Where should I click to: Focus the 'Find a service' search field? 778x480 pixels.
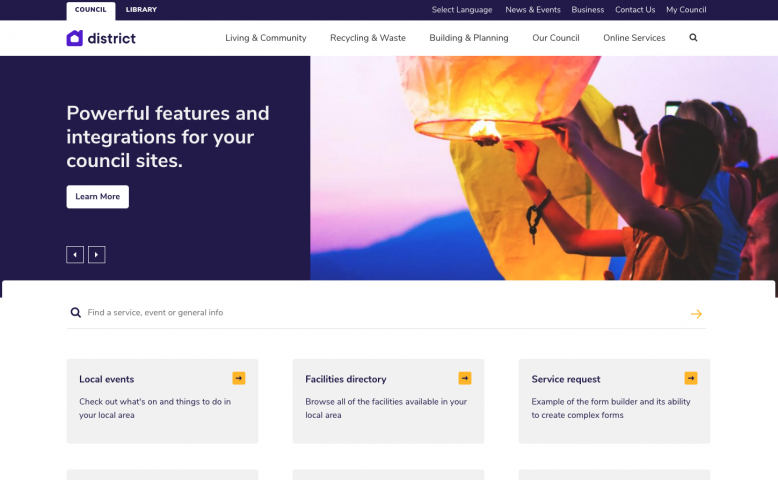pos(386,313)
